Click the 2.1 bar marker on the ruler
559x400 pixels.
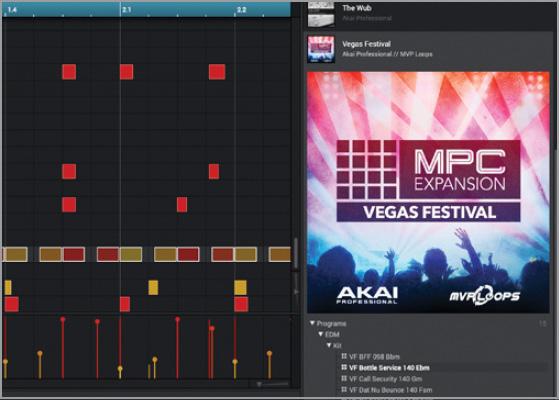coord(127,9)
